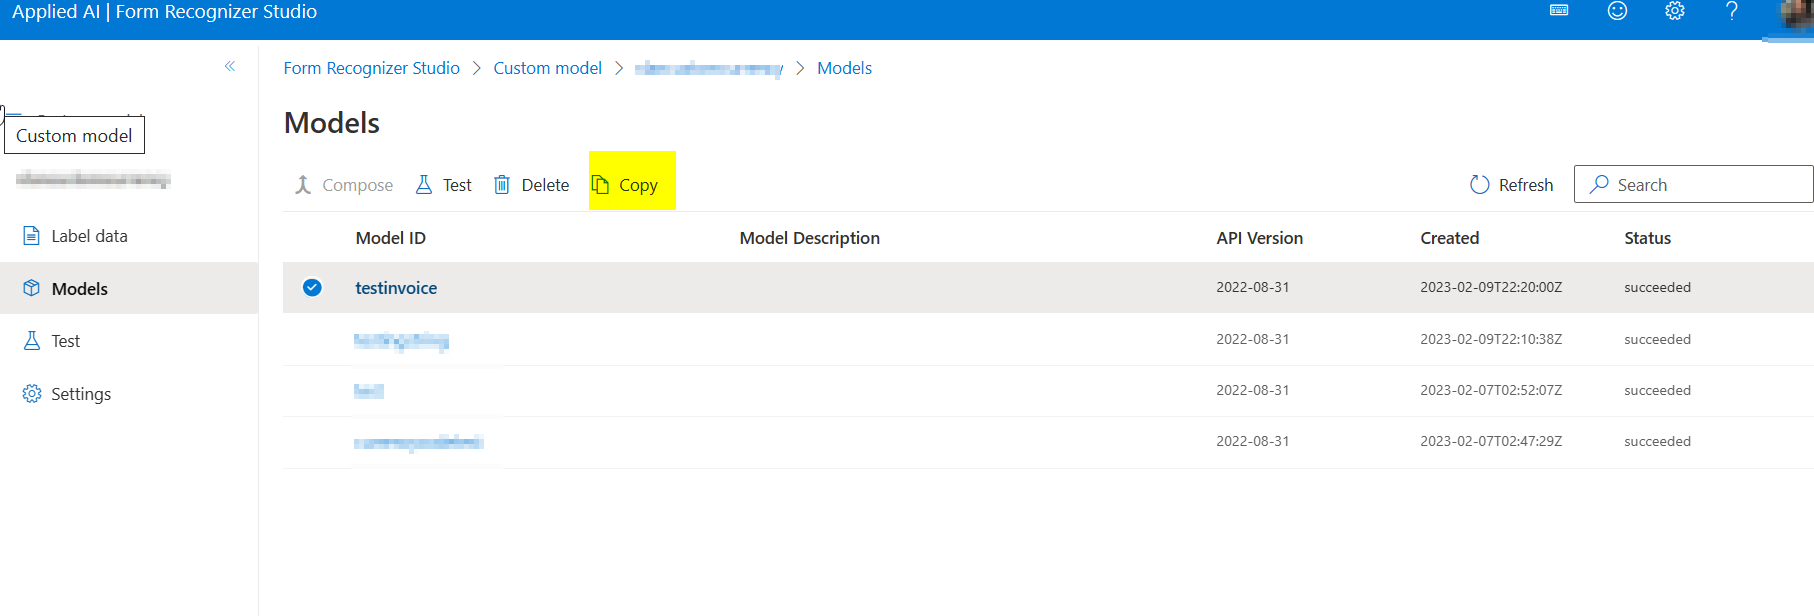
Task: Uncheck the testinvoice row checkbox
Action: click(x=312, y=288)
